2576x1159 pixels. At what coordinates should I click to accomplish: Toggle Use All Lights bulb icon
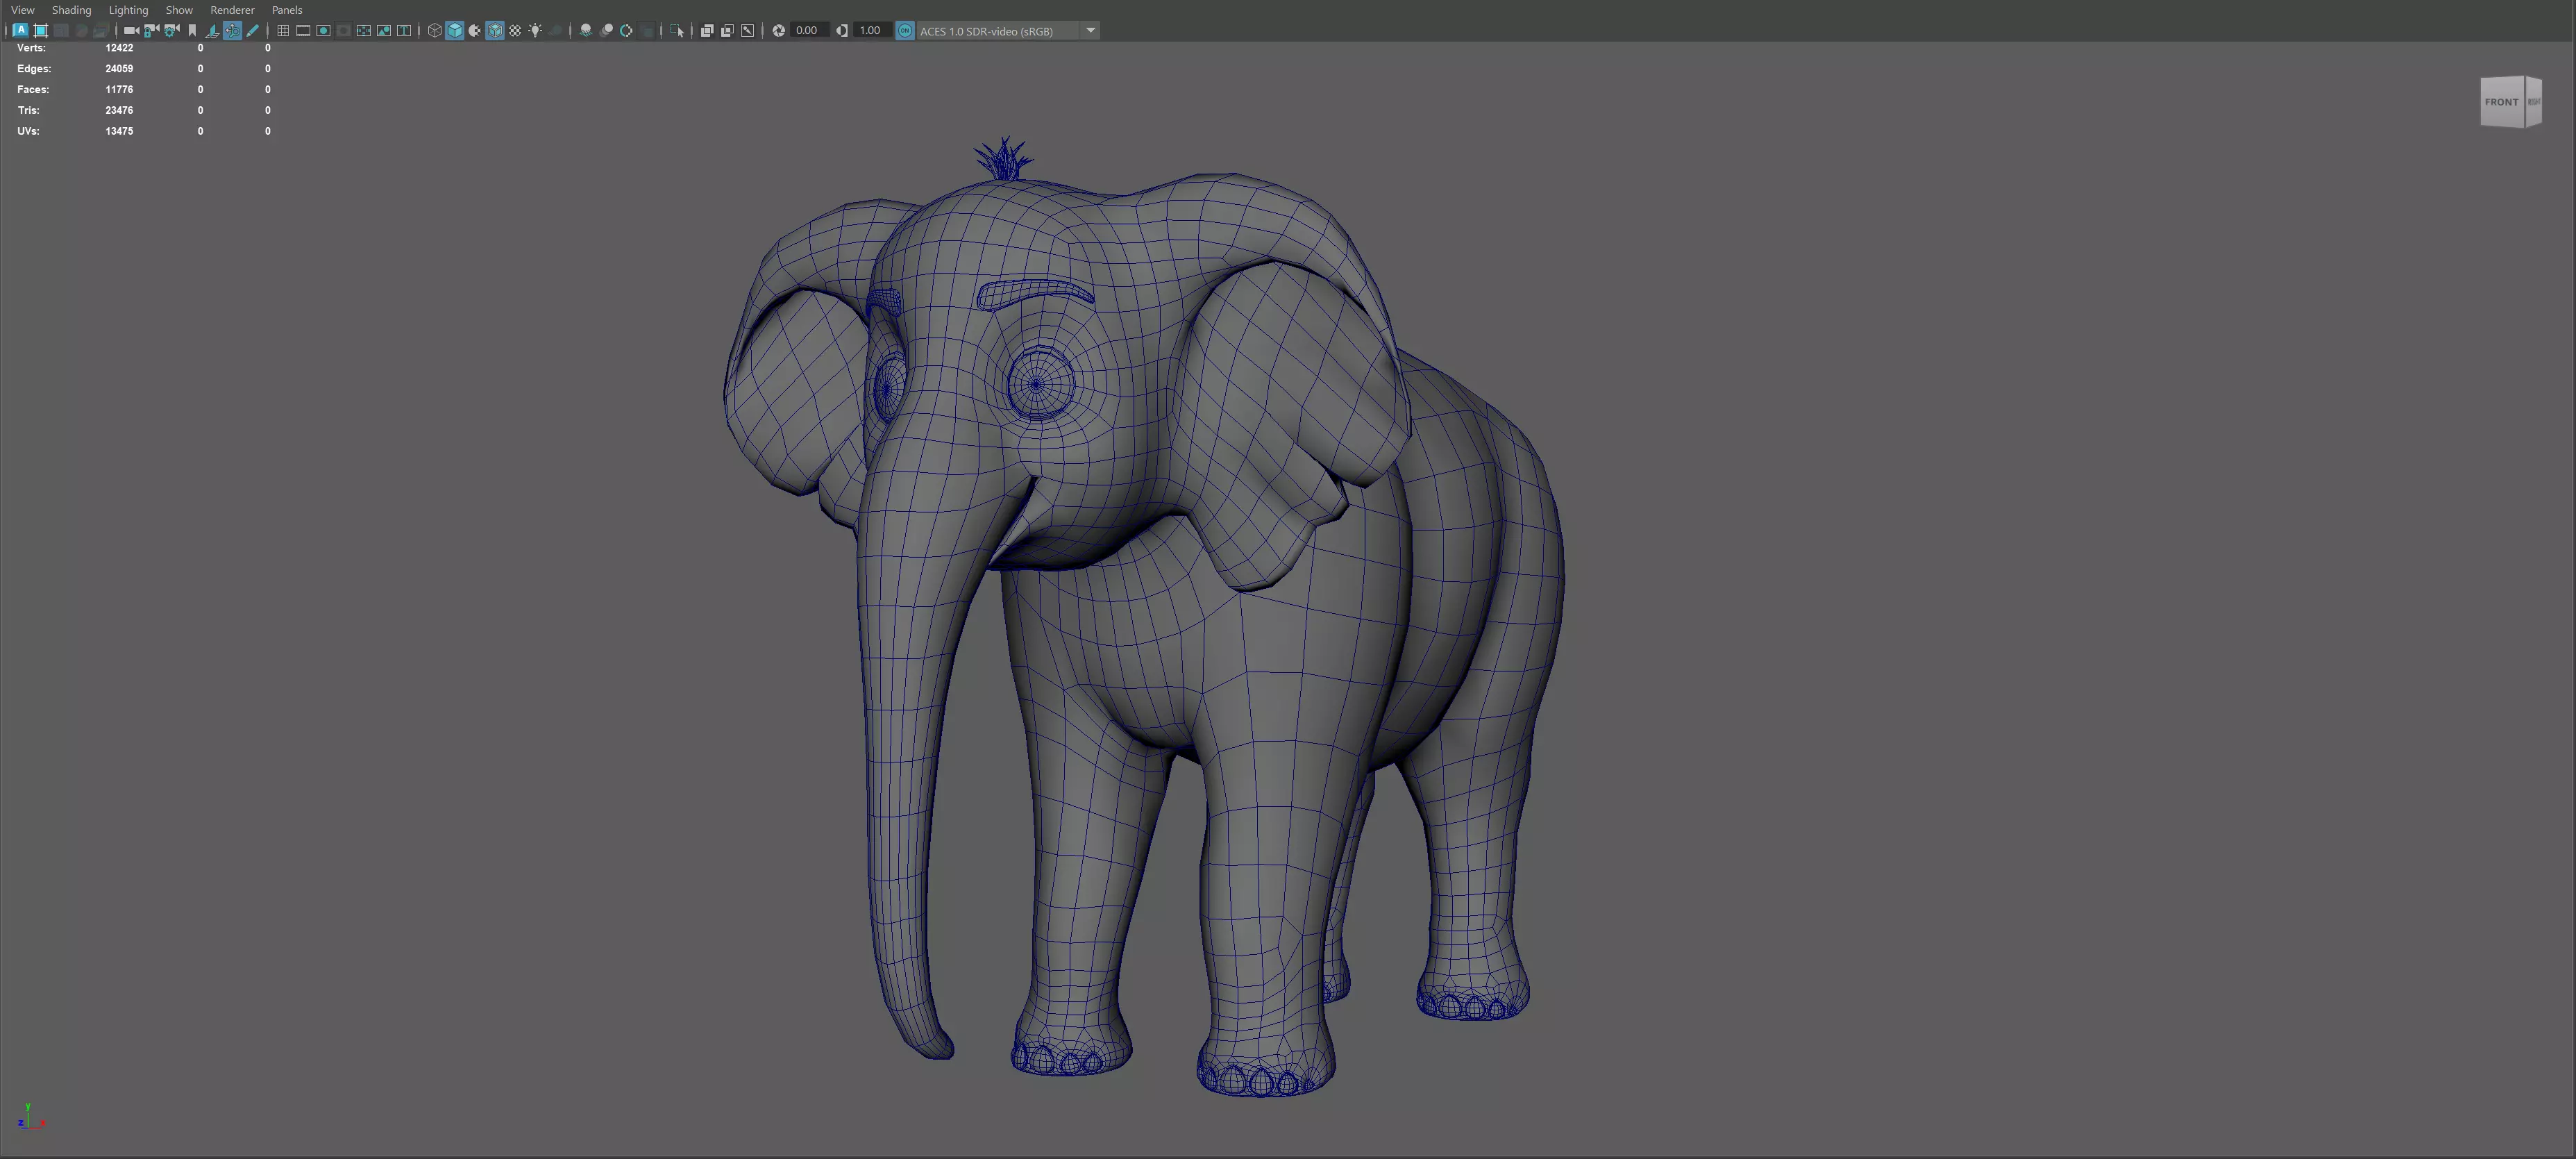[x=535, y=31]
